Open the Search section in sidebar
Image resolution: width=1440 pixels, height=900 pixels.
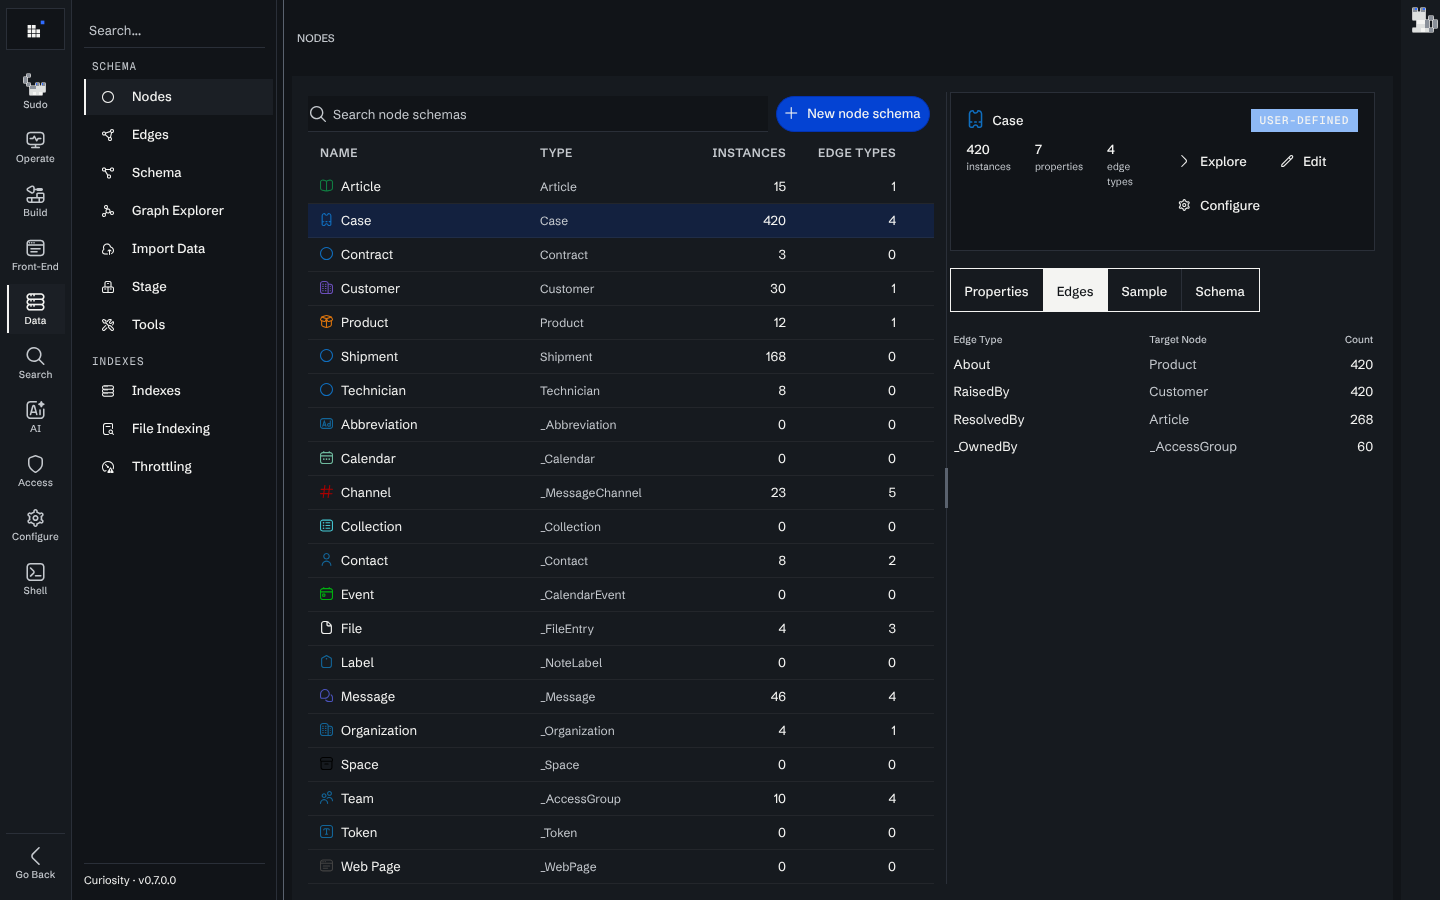[x=35, y=362]
